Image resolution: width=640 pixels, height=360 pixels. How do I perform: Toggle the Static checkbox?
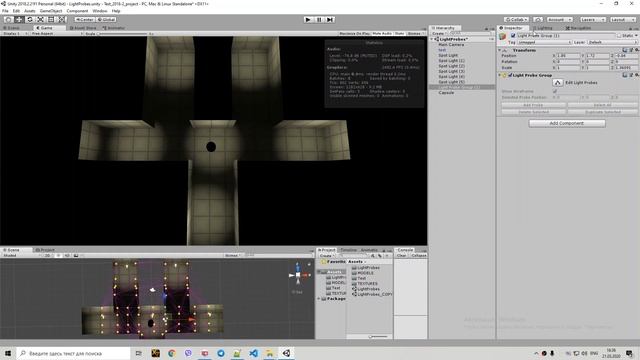click(x=620, y=36)
